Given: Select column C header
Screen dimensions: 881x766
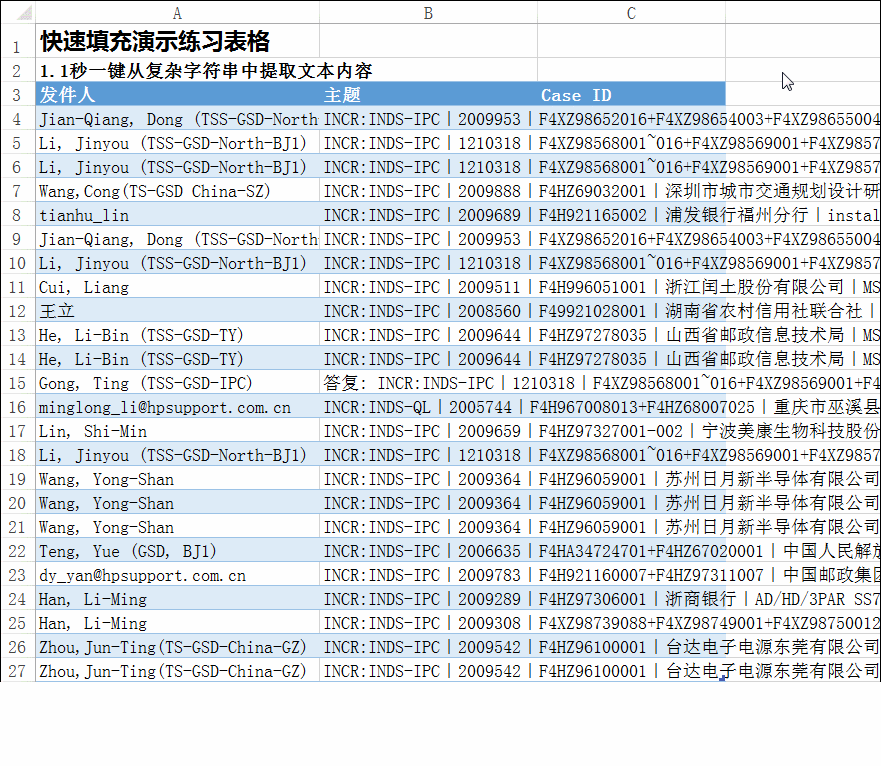Looking at the screenshot, I should pos(631,12).
